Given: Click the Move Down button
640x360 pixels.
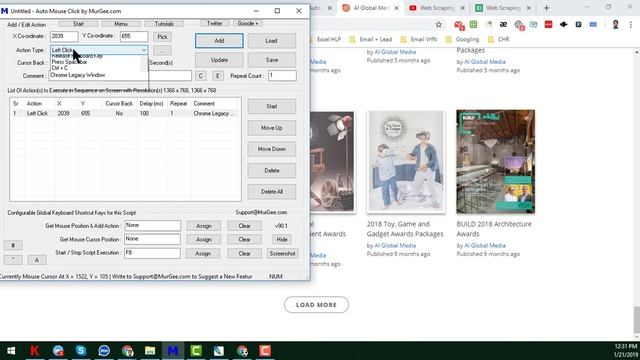Looking at the screenshot, I should pos(271,149).
